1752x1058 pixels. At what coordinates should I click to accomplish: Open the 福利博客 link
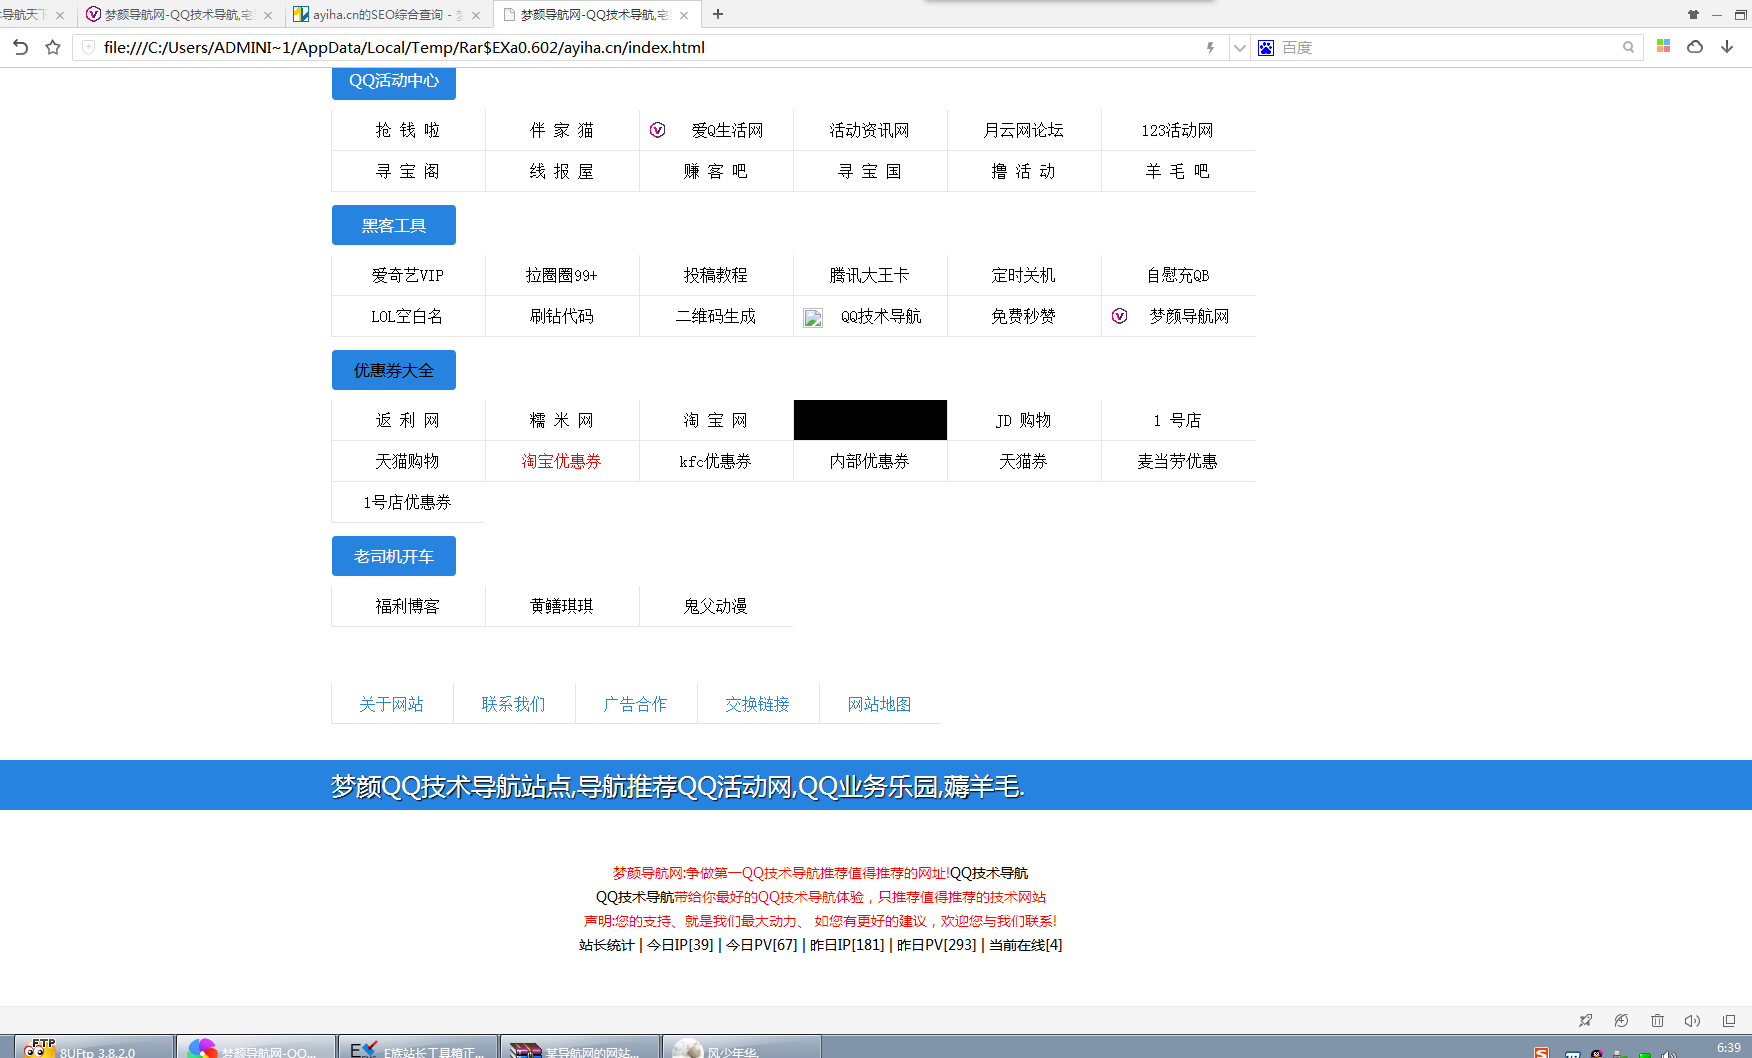[408, 606]
